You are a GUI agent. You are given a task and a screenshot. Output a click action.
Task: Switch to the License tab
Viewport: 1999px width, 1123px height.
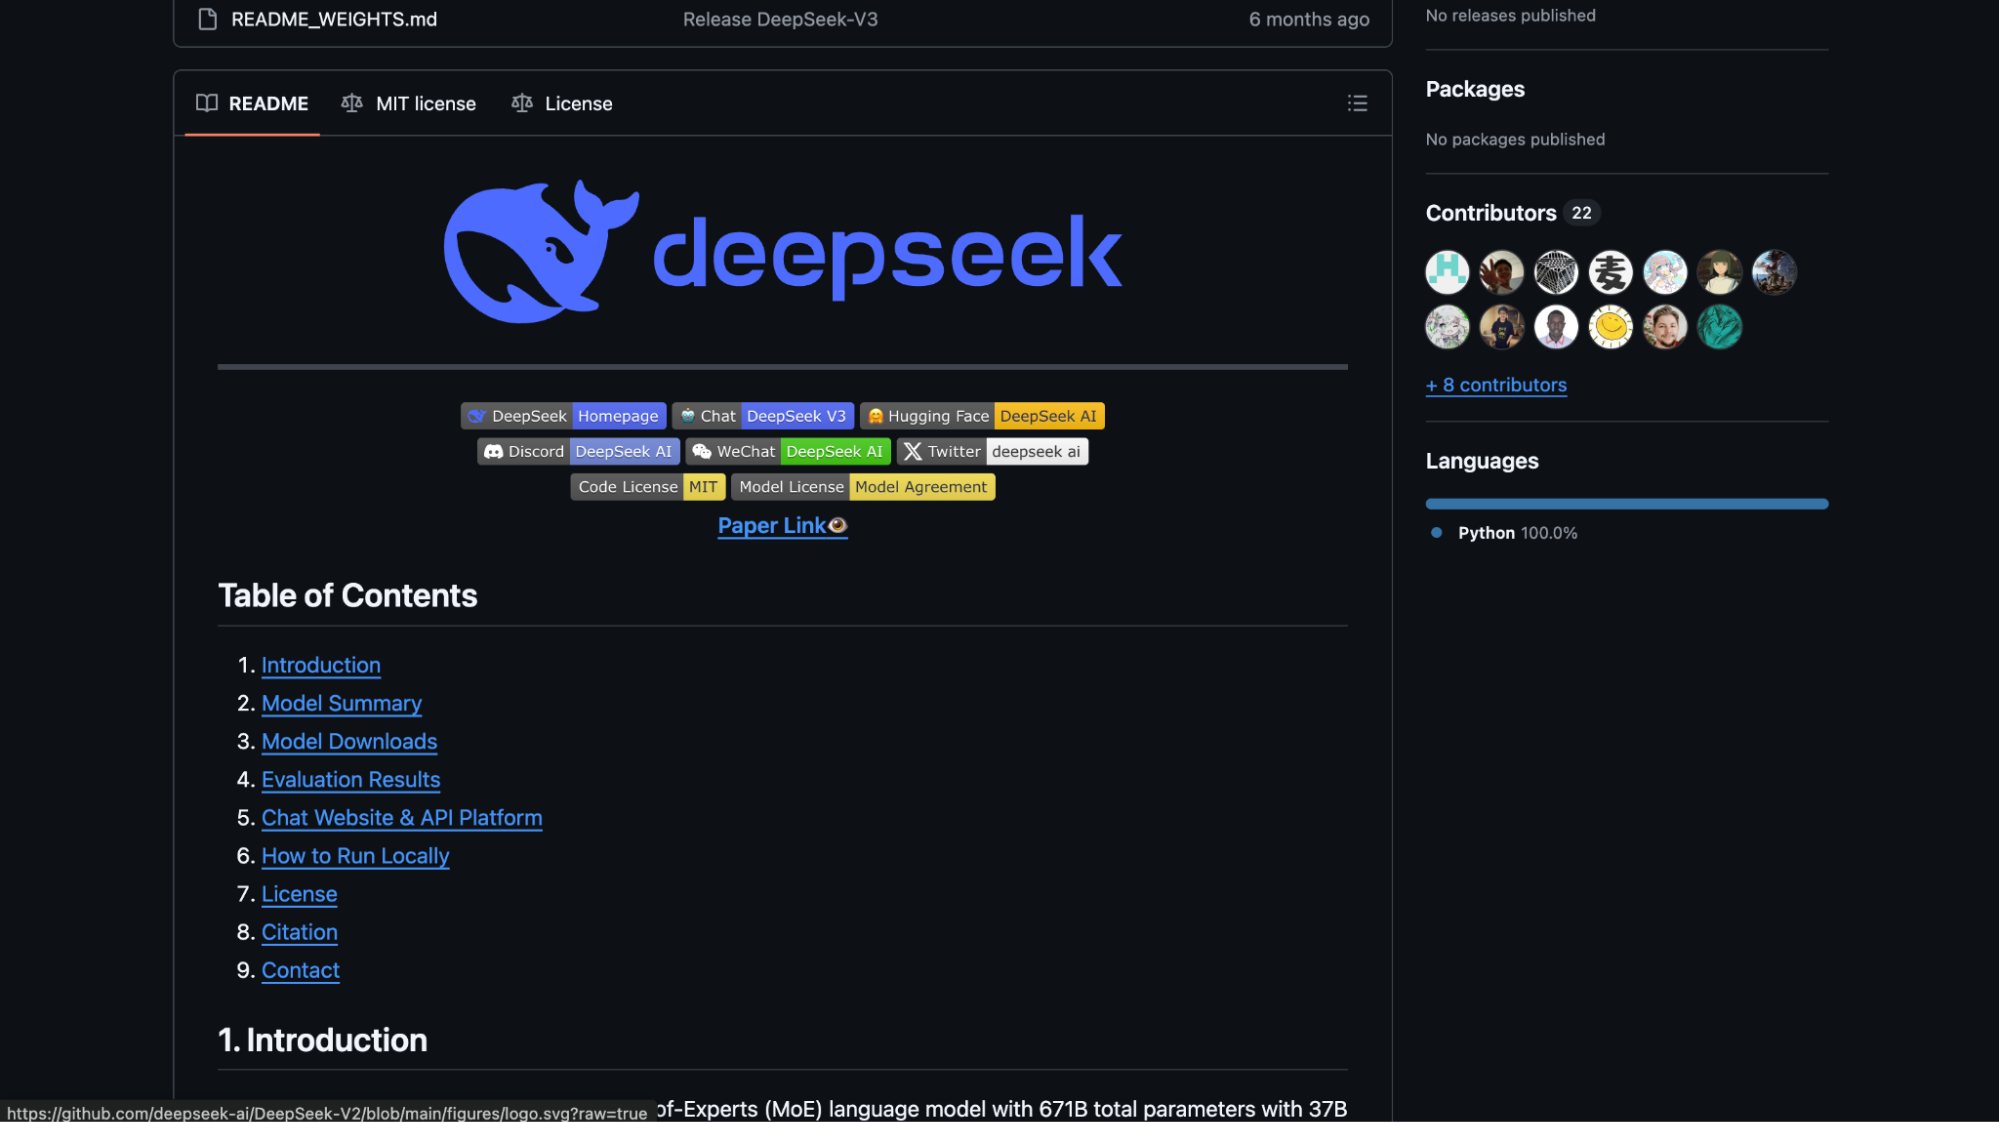[562, 103]
